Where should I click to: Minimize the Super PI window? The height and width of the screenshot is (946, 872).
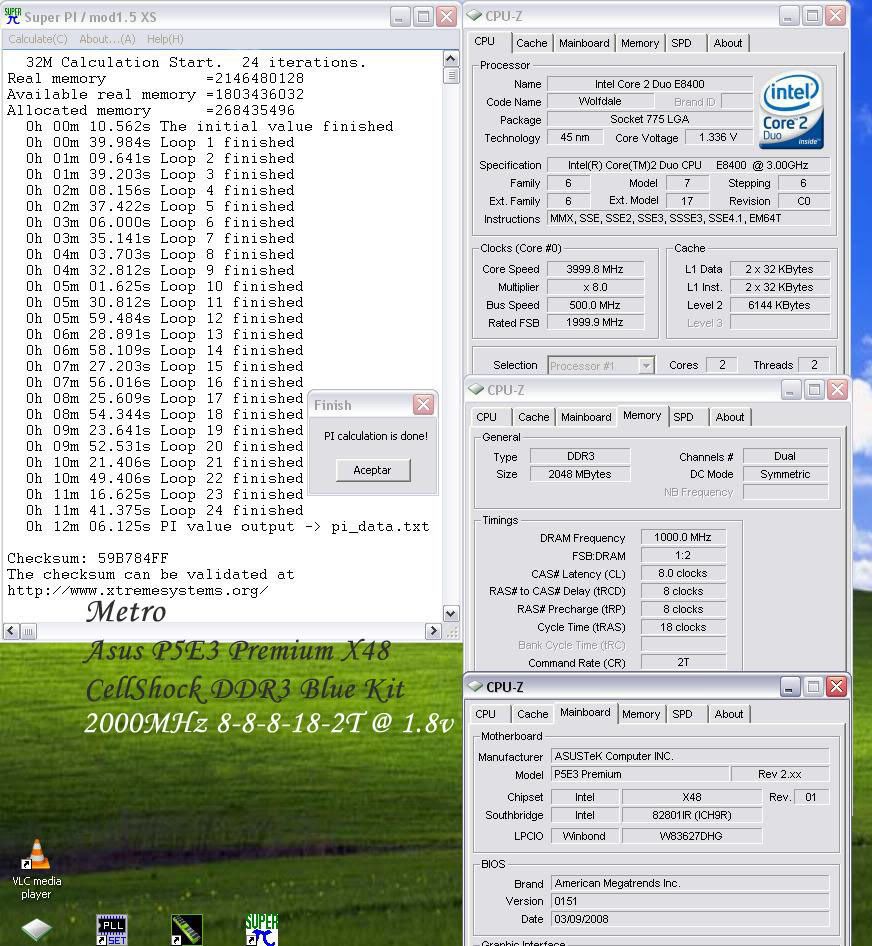tap(399, 16)
